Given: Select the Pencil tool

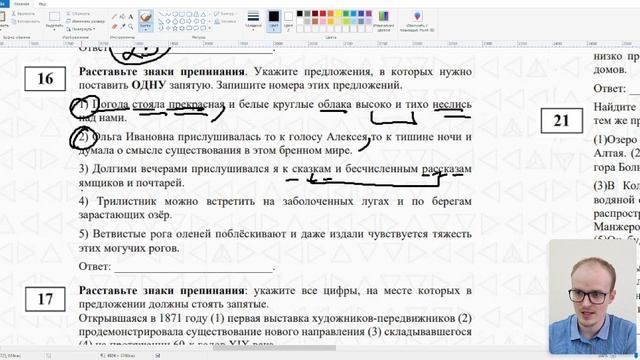Looking at the screenshot, I should pyautogui.click(x=115, y=17).
